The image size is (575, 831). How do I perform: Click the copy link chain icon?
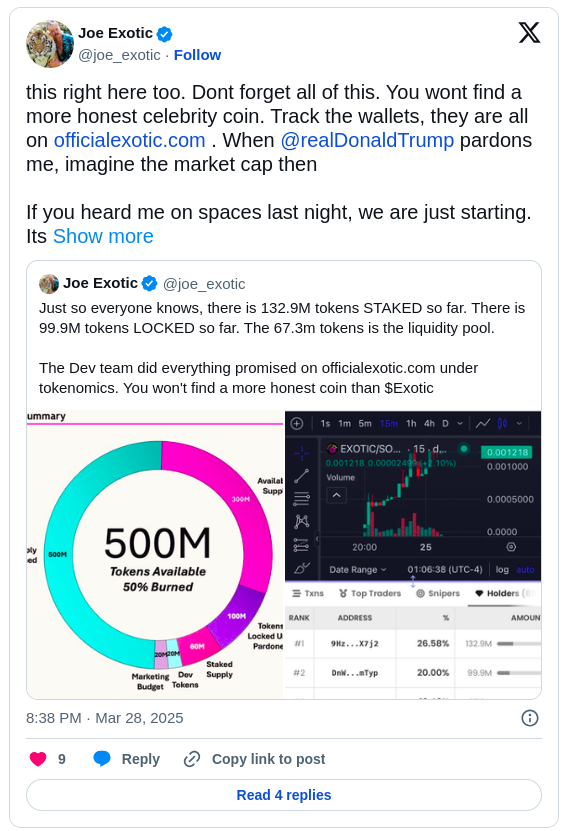coord(191,759)
